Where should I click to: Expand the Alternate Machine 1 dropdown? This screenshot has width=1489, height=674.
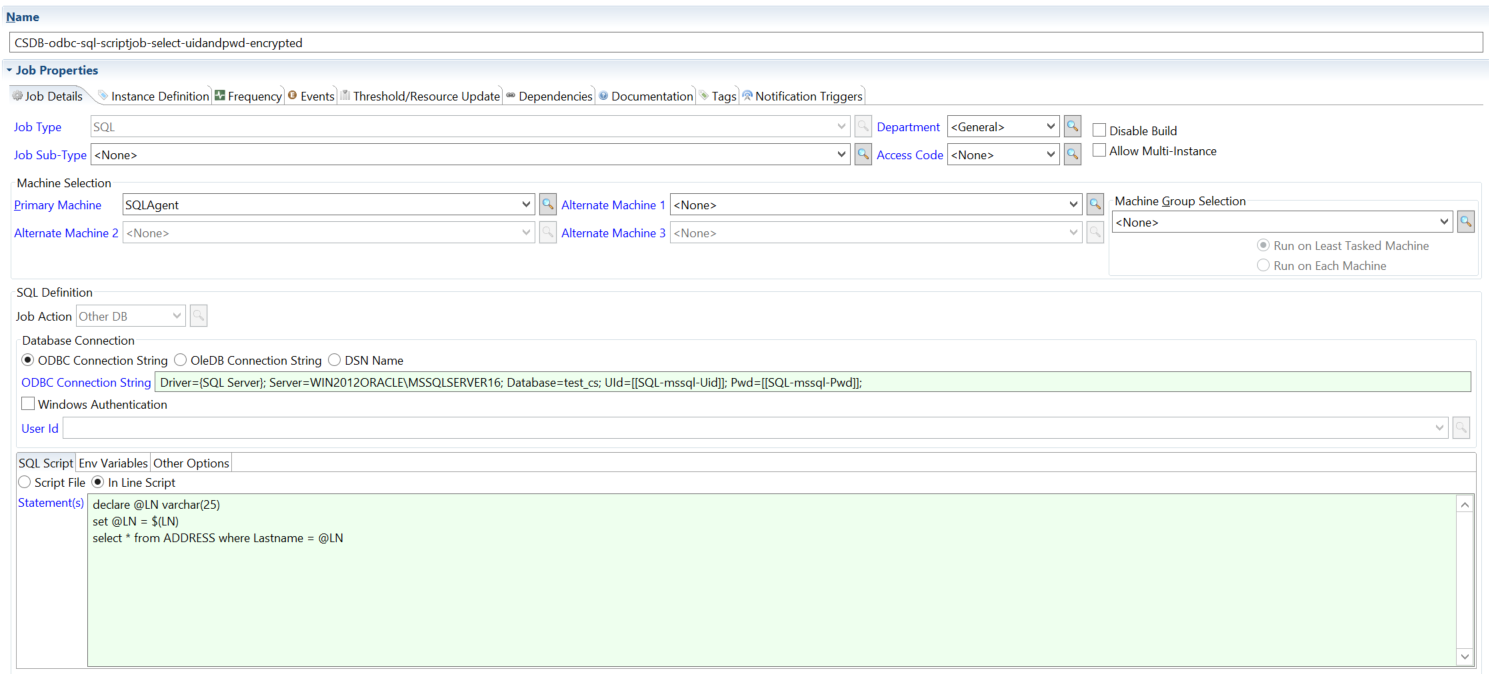coord(1074,205)
